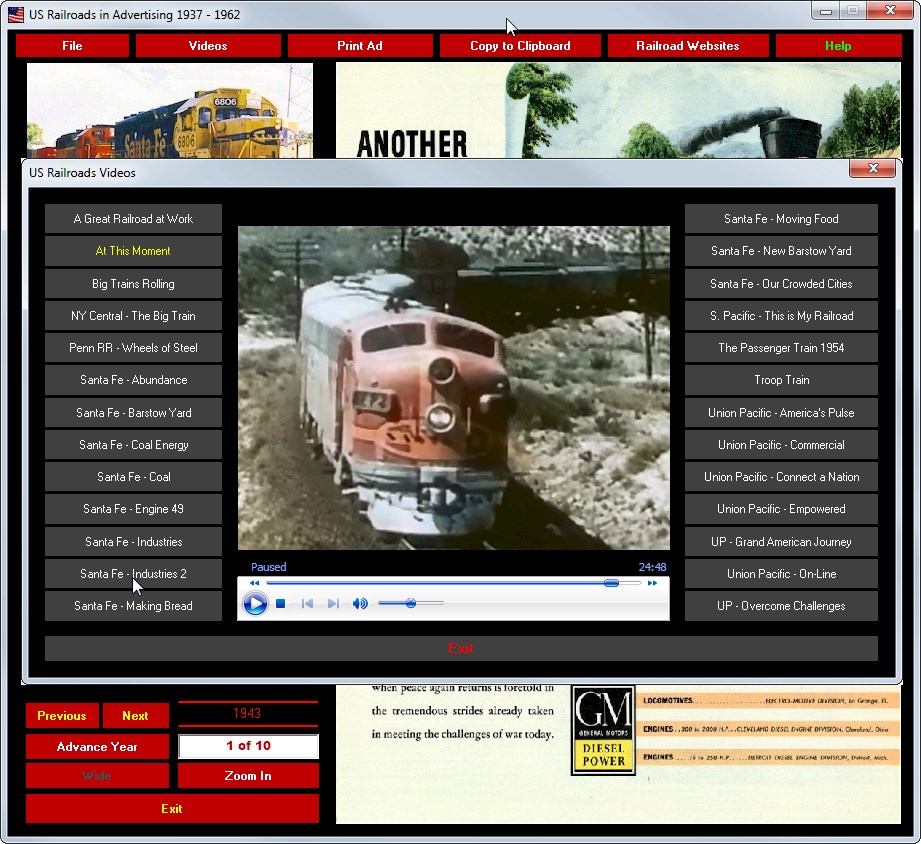Select 'Union Pacific - Empowered' video
Screen dimensions: 921x844
(781, 509)
